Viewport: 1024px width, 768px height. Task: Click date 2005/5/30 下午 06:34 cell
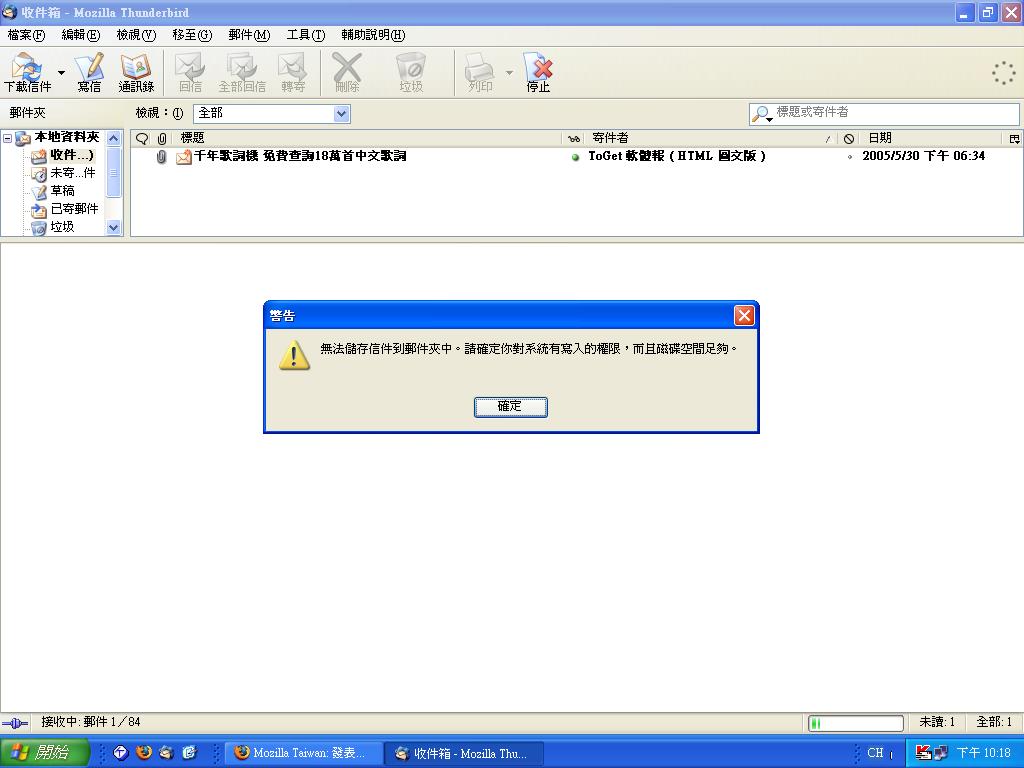(923, 156)
